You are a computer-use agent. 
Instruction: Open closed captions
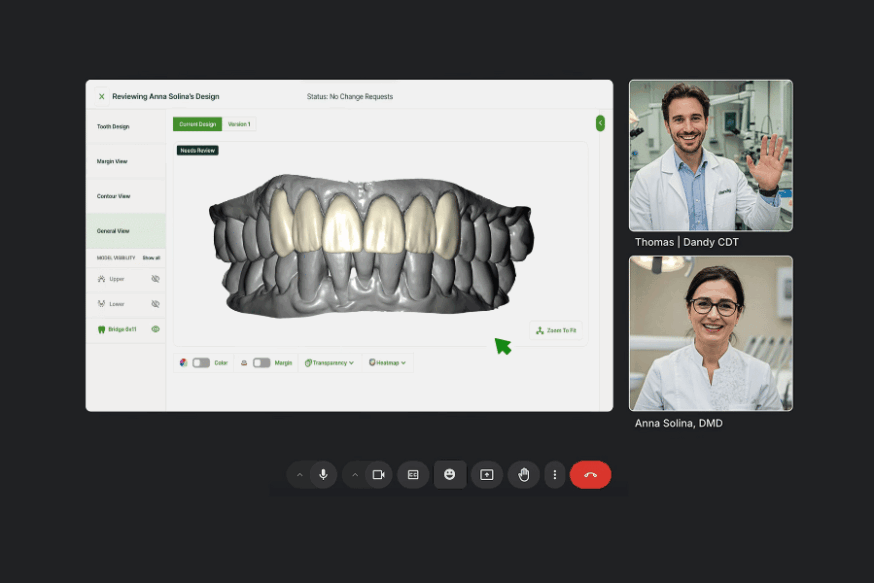coord(413,475)
